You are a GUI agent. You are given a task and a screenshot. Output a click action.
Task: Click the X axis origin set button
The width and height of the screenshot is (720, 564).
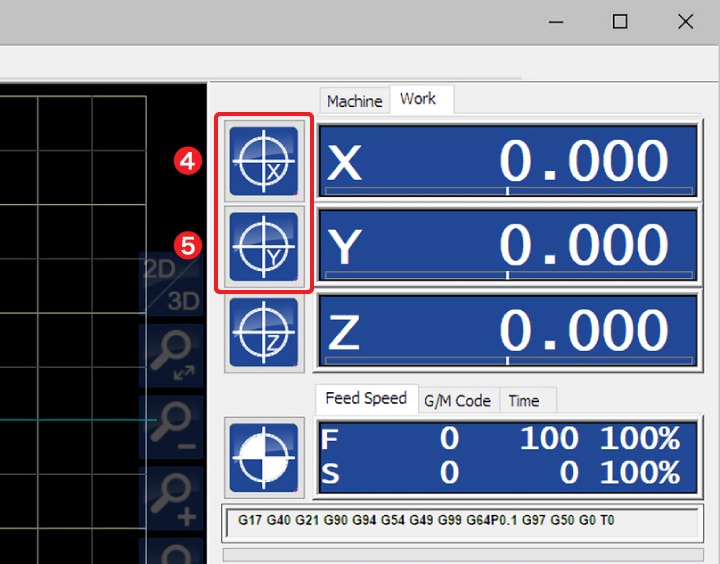(264, 161)
